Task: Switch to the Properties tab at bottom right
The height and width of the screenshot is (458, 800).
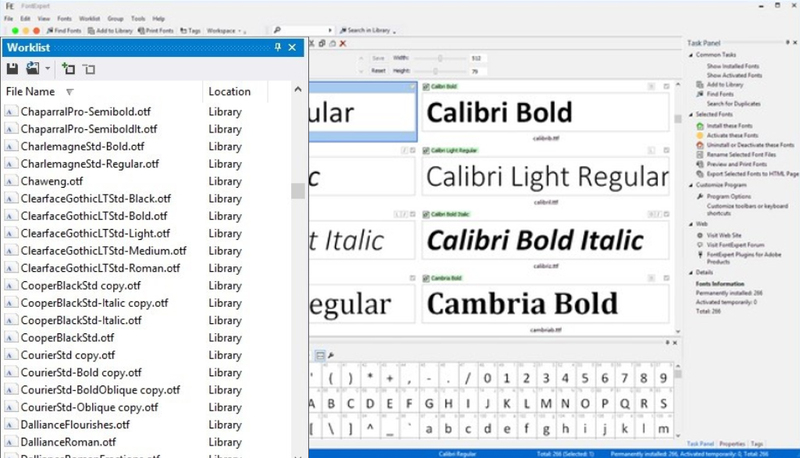Action: coord(732,444)
